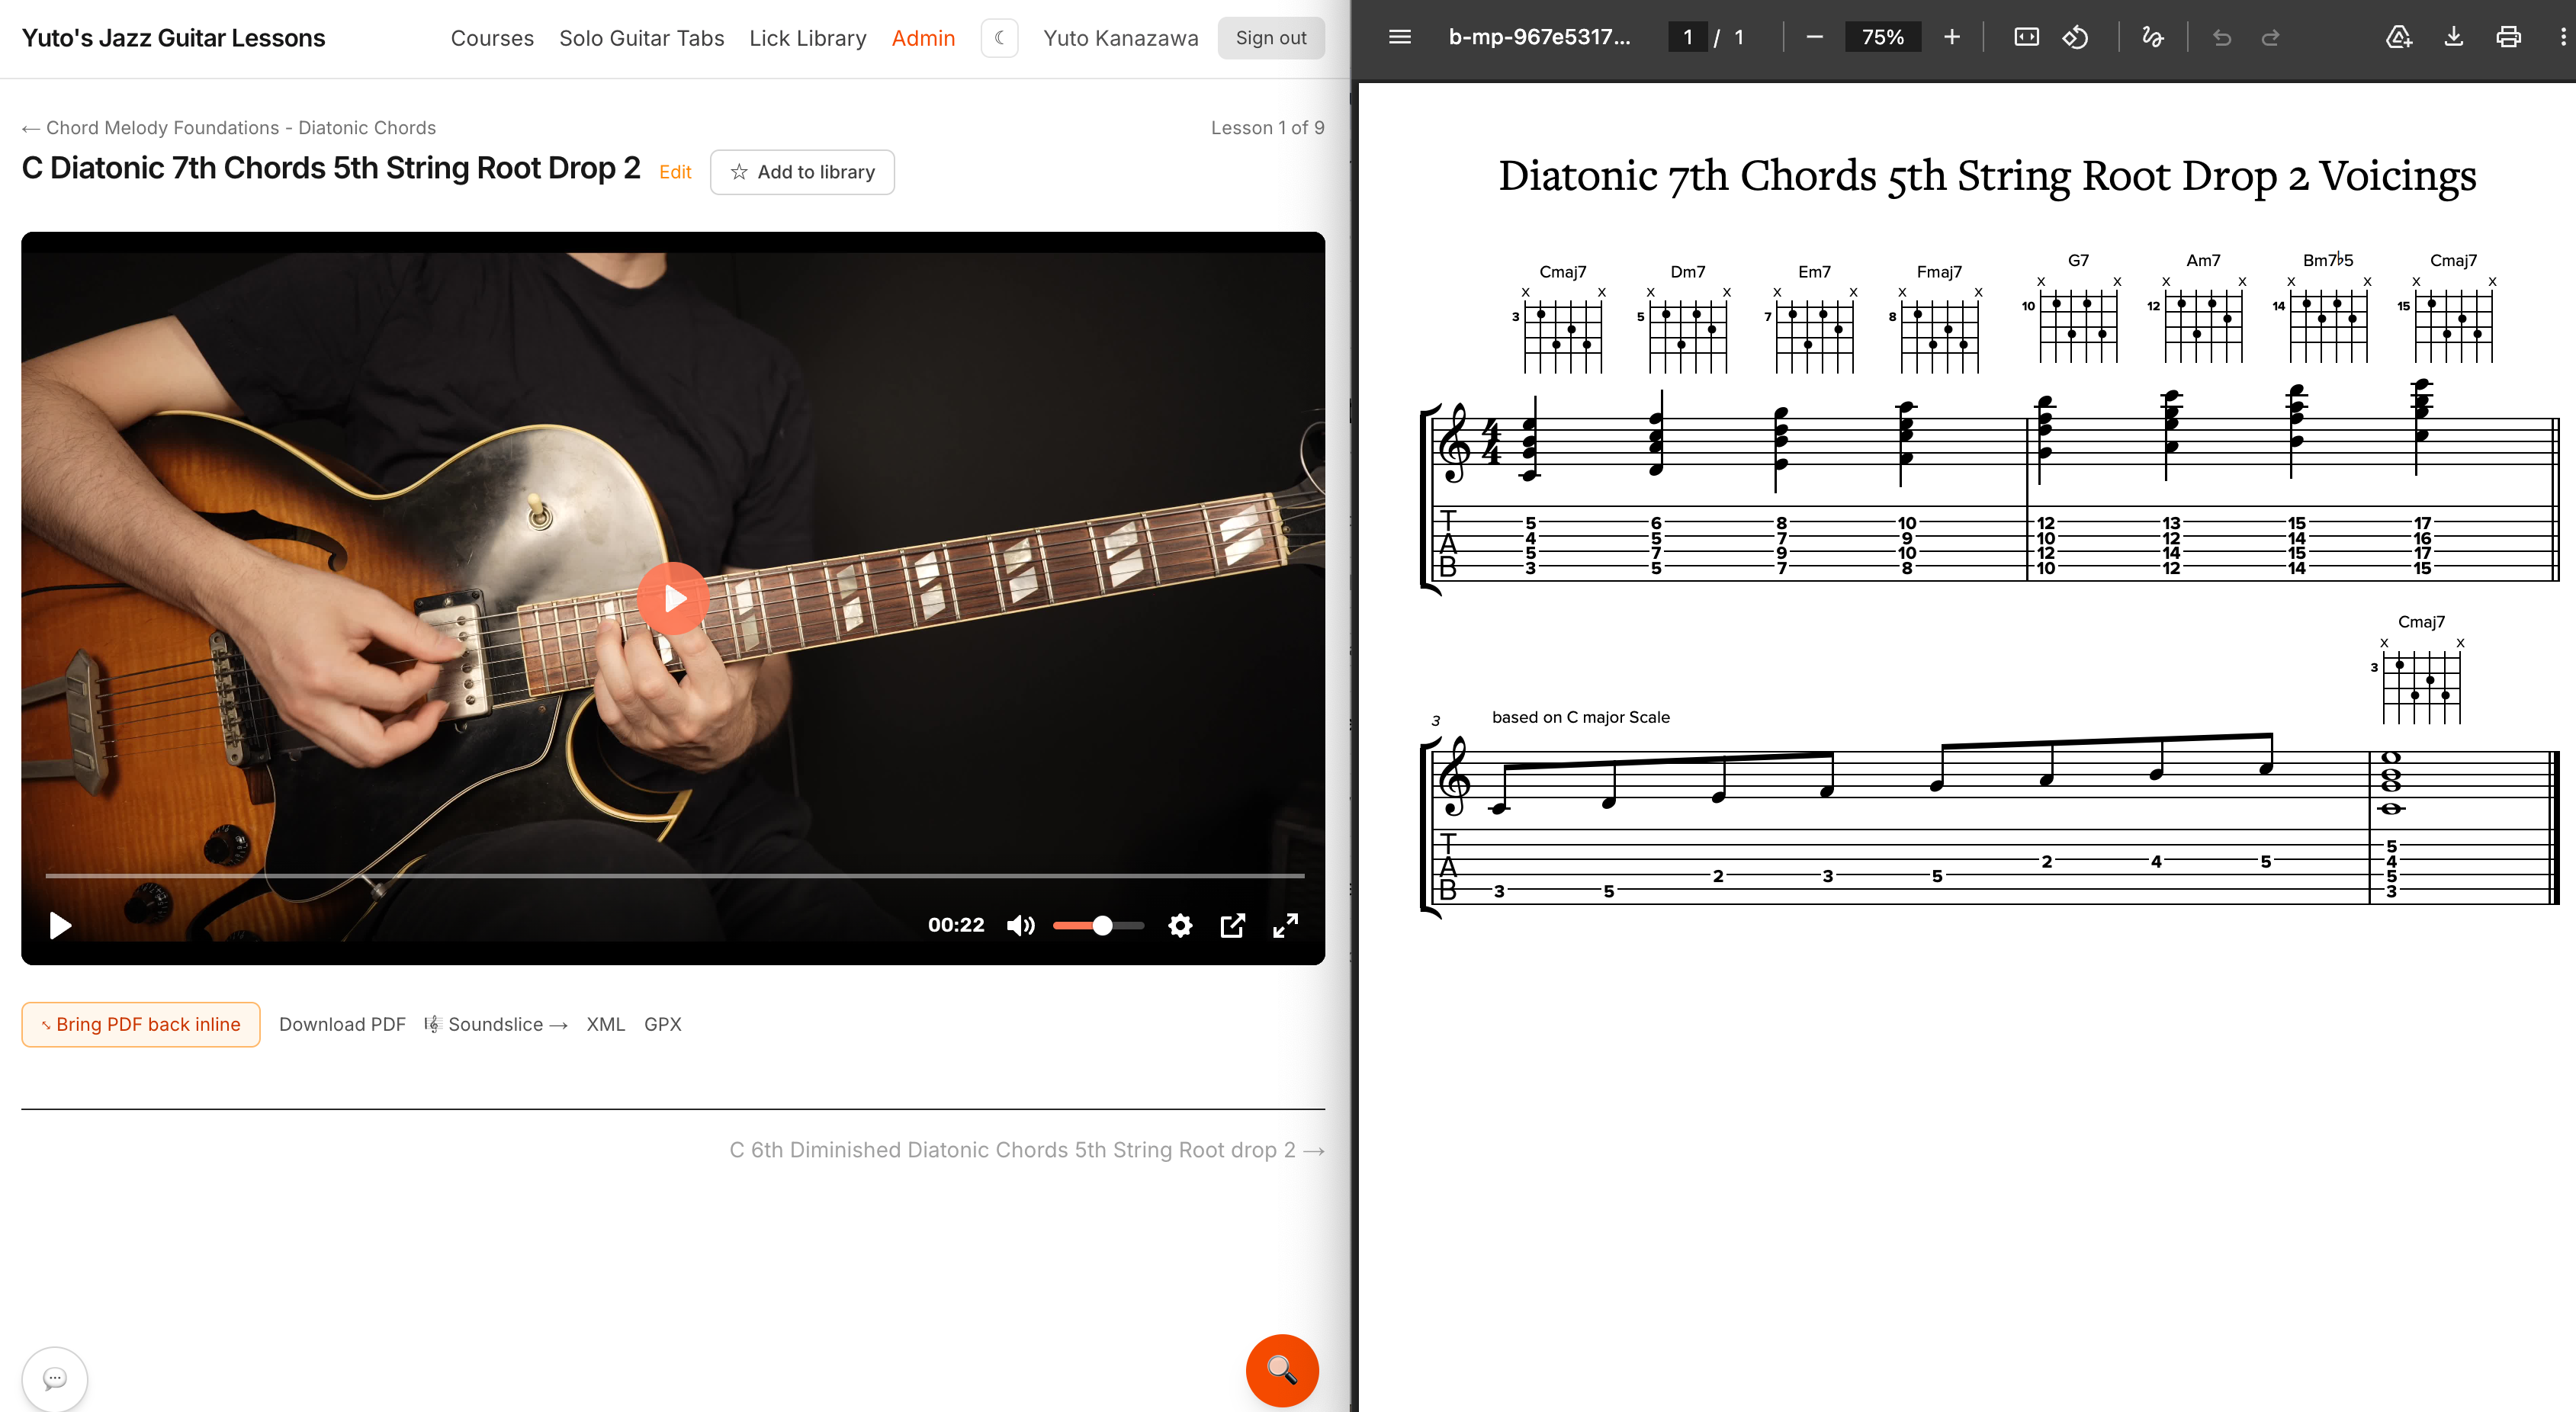
Task: Download the XML file
Action: pyautogui.click(x=605, y=1024)
